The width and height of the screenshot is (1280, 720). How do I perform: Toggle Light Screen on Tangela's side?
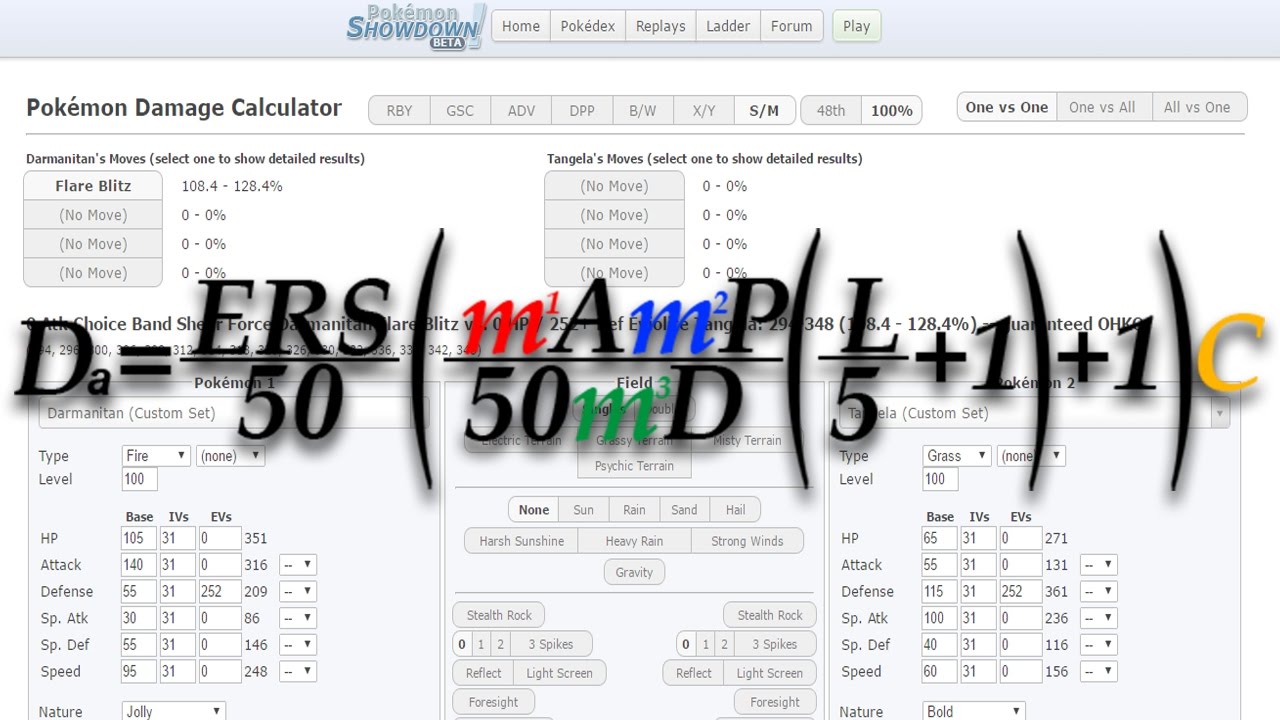click(x=770, y=673)
